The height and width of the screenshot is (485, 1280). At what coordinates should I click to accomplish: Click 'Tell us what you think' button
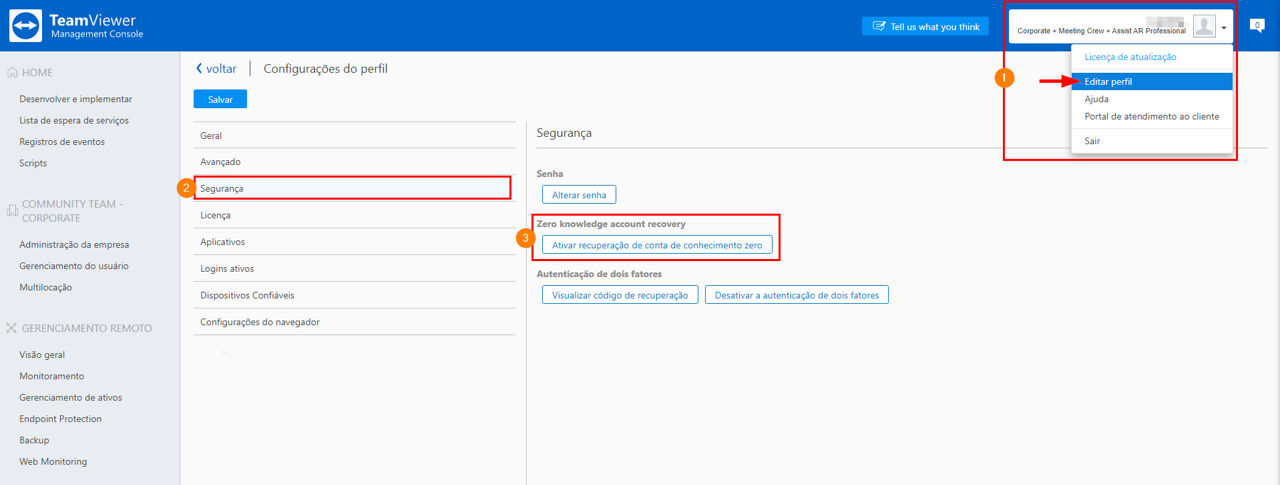(x=925, y=27)
